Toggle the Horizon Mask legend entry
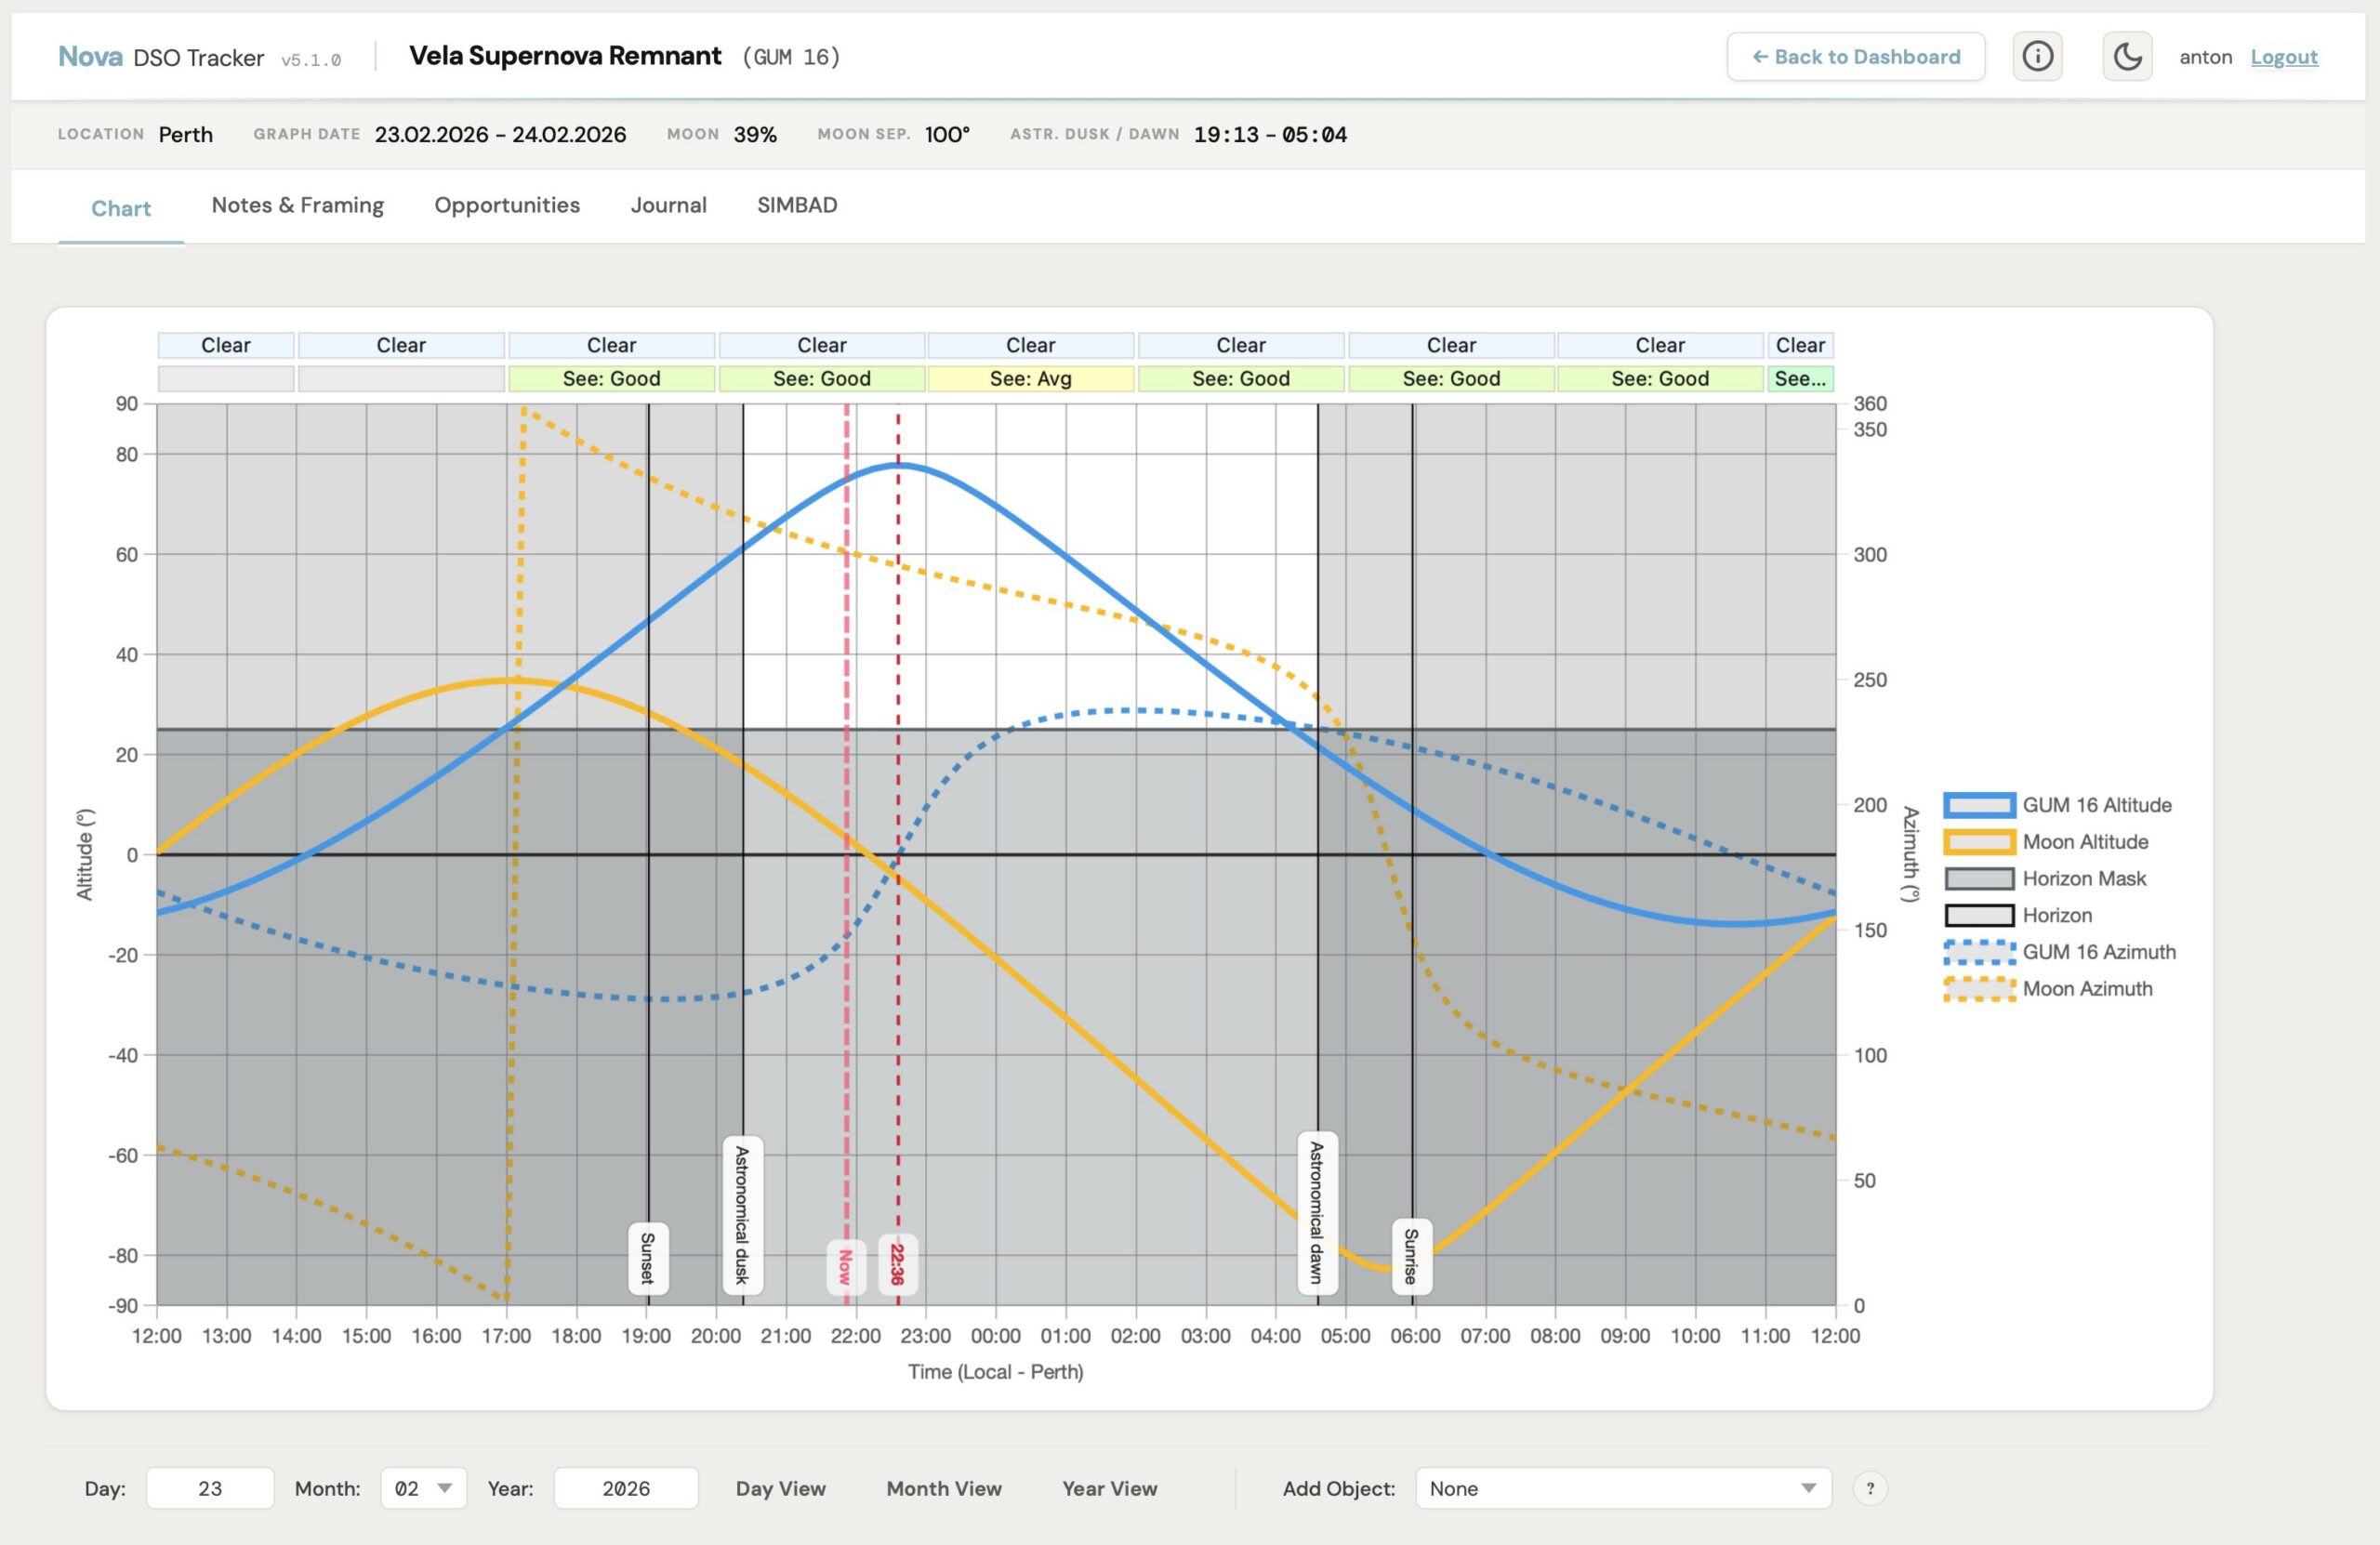The image size is (2380, 1545). pyautogui.click(x=2083, y=878)
